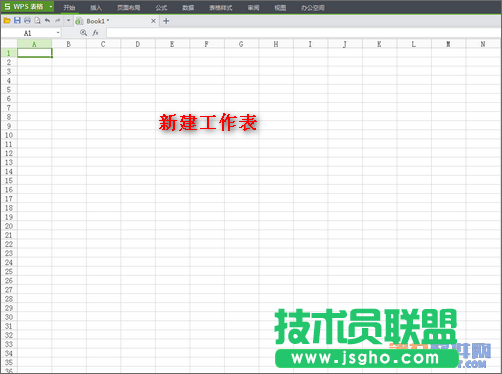
Task: Switch to the 开始 ribbon tab
Action: tap(69, 8)
